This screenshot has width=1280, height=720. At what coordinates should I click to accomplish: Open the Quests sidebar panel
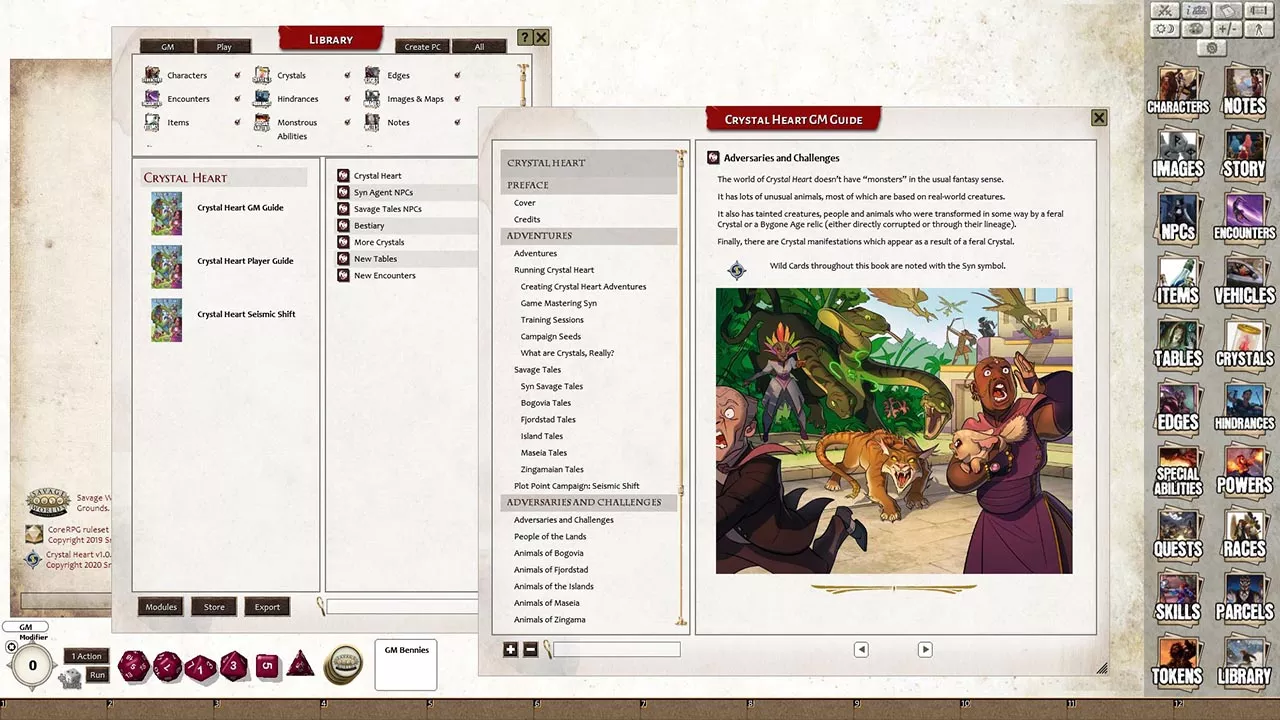pos(1178,533)
